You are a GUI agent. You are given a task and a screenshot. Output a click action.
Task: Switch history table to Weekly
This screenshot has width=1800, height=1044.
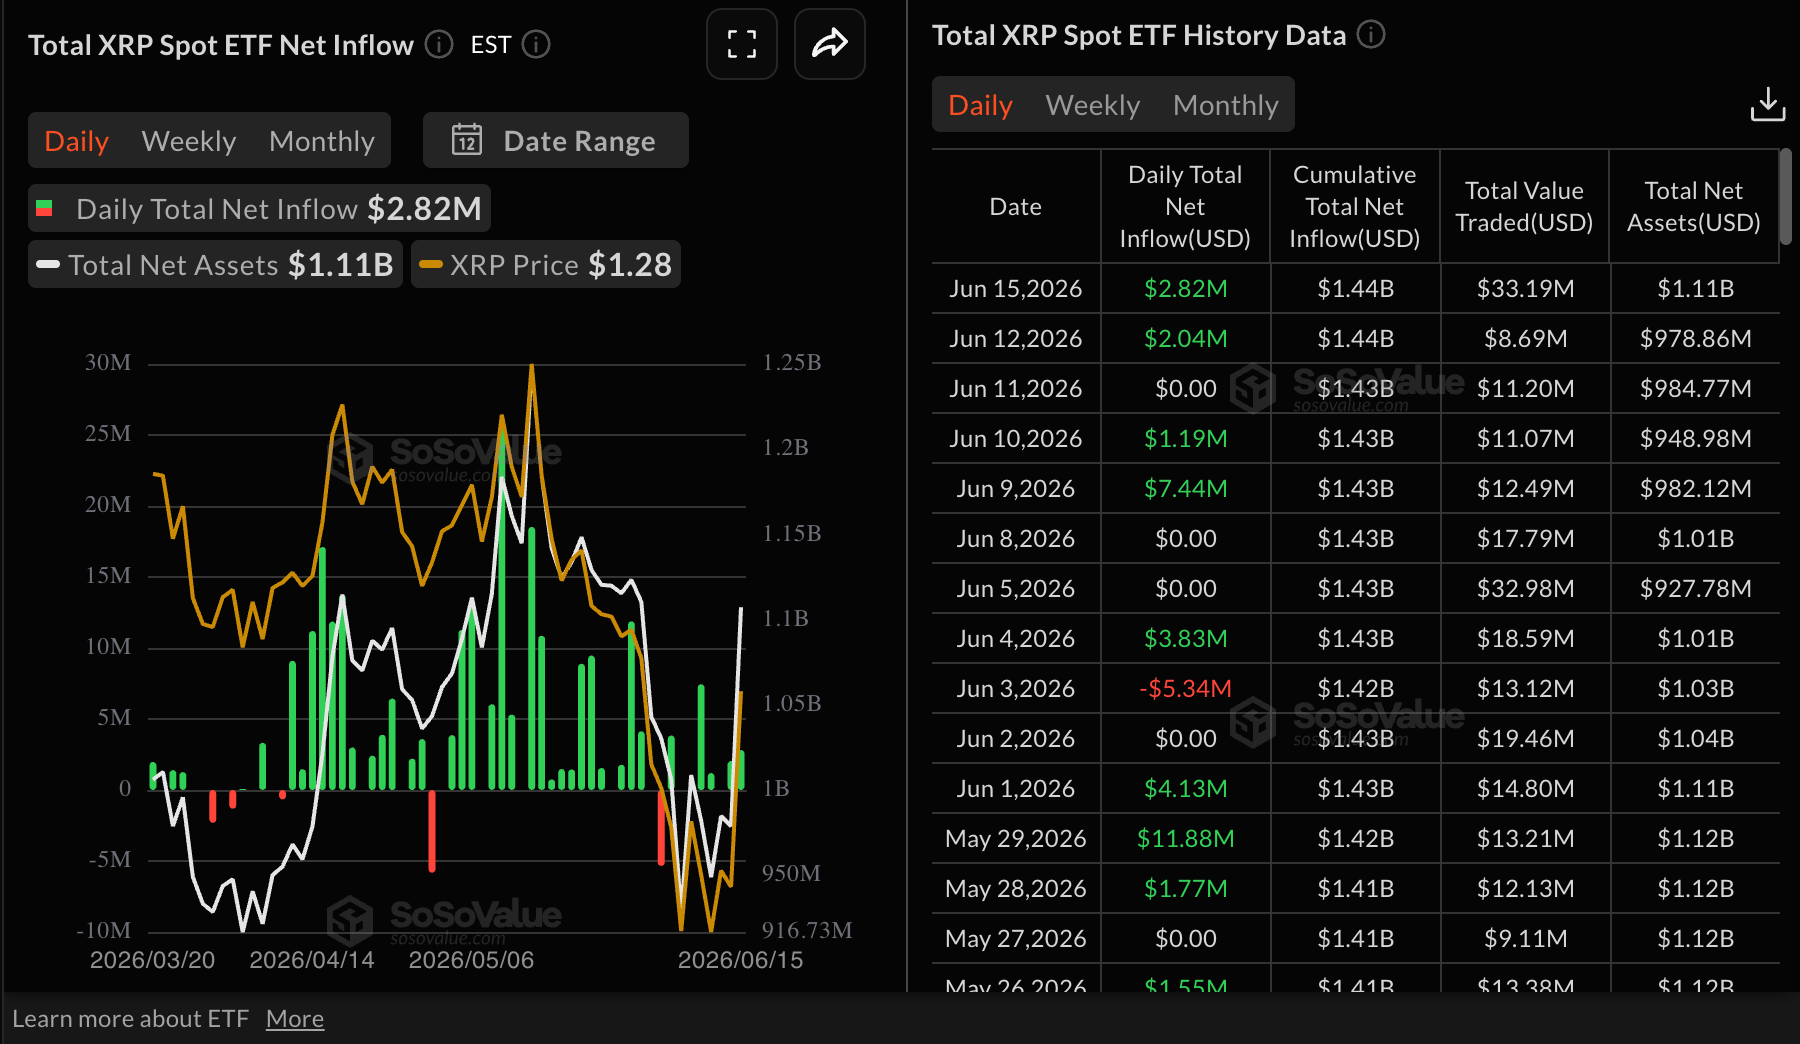1093,105
